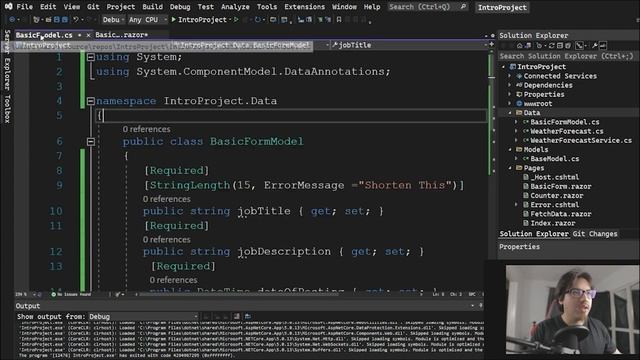Image resolution: width=640 pixels, height=360 pixels.
Task: Click the bookmark toolbar icon
Action: 339,20
